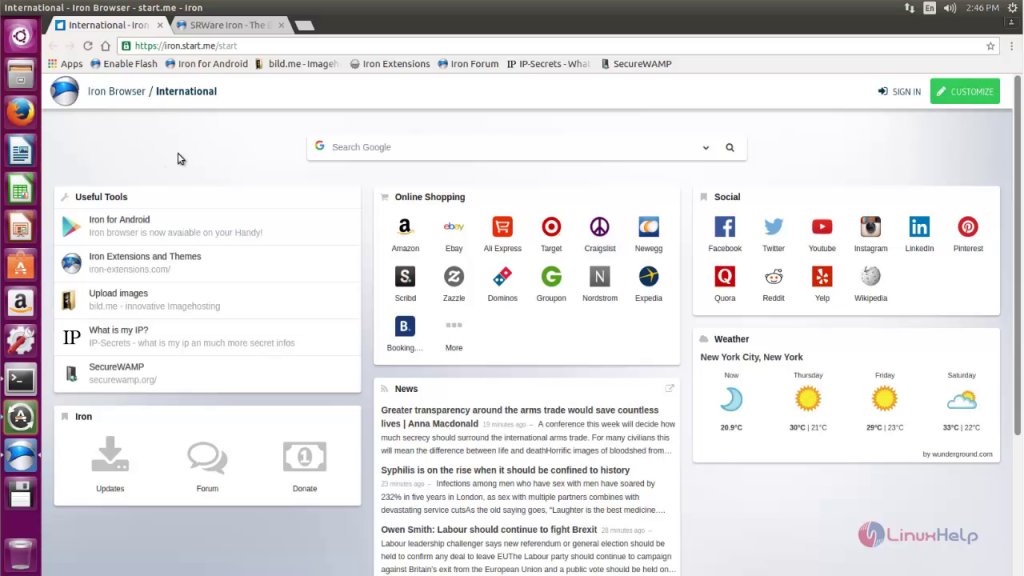1024x576 pixels.
Task: Open the Newegg shortcut
Action: (x=648, y=227)
